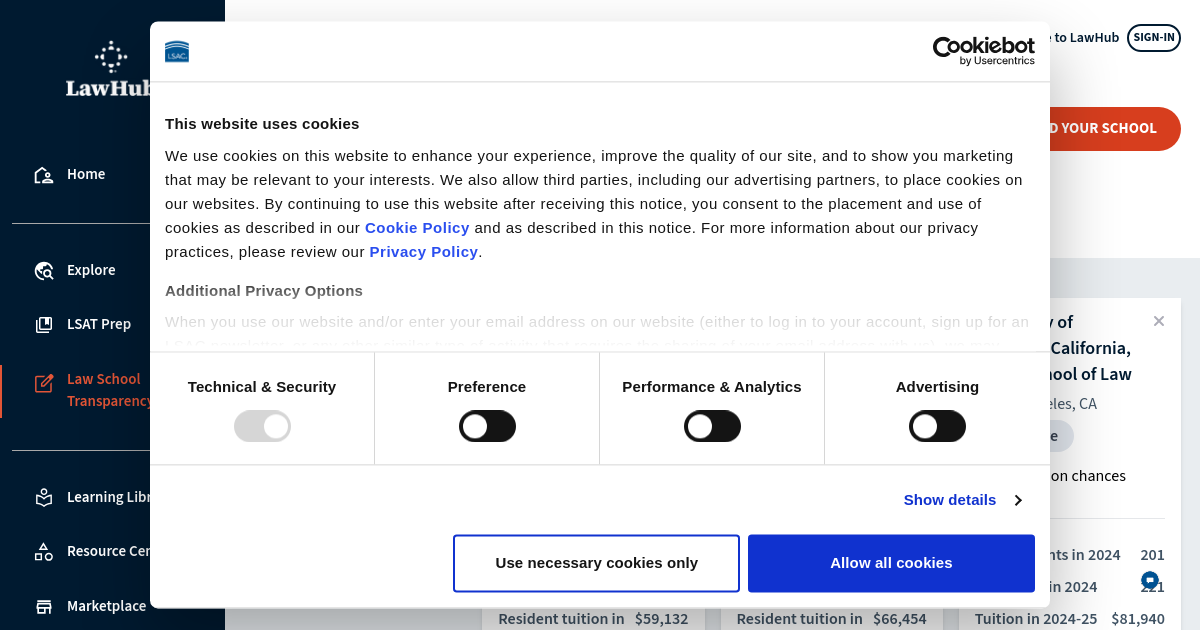Close the school comparison card

tap(1159, 321)
